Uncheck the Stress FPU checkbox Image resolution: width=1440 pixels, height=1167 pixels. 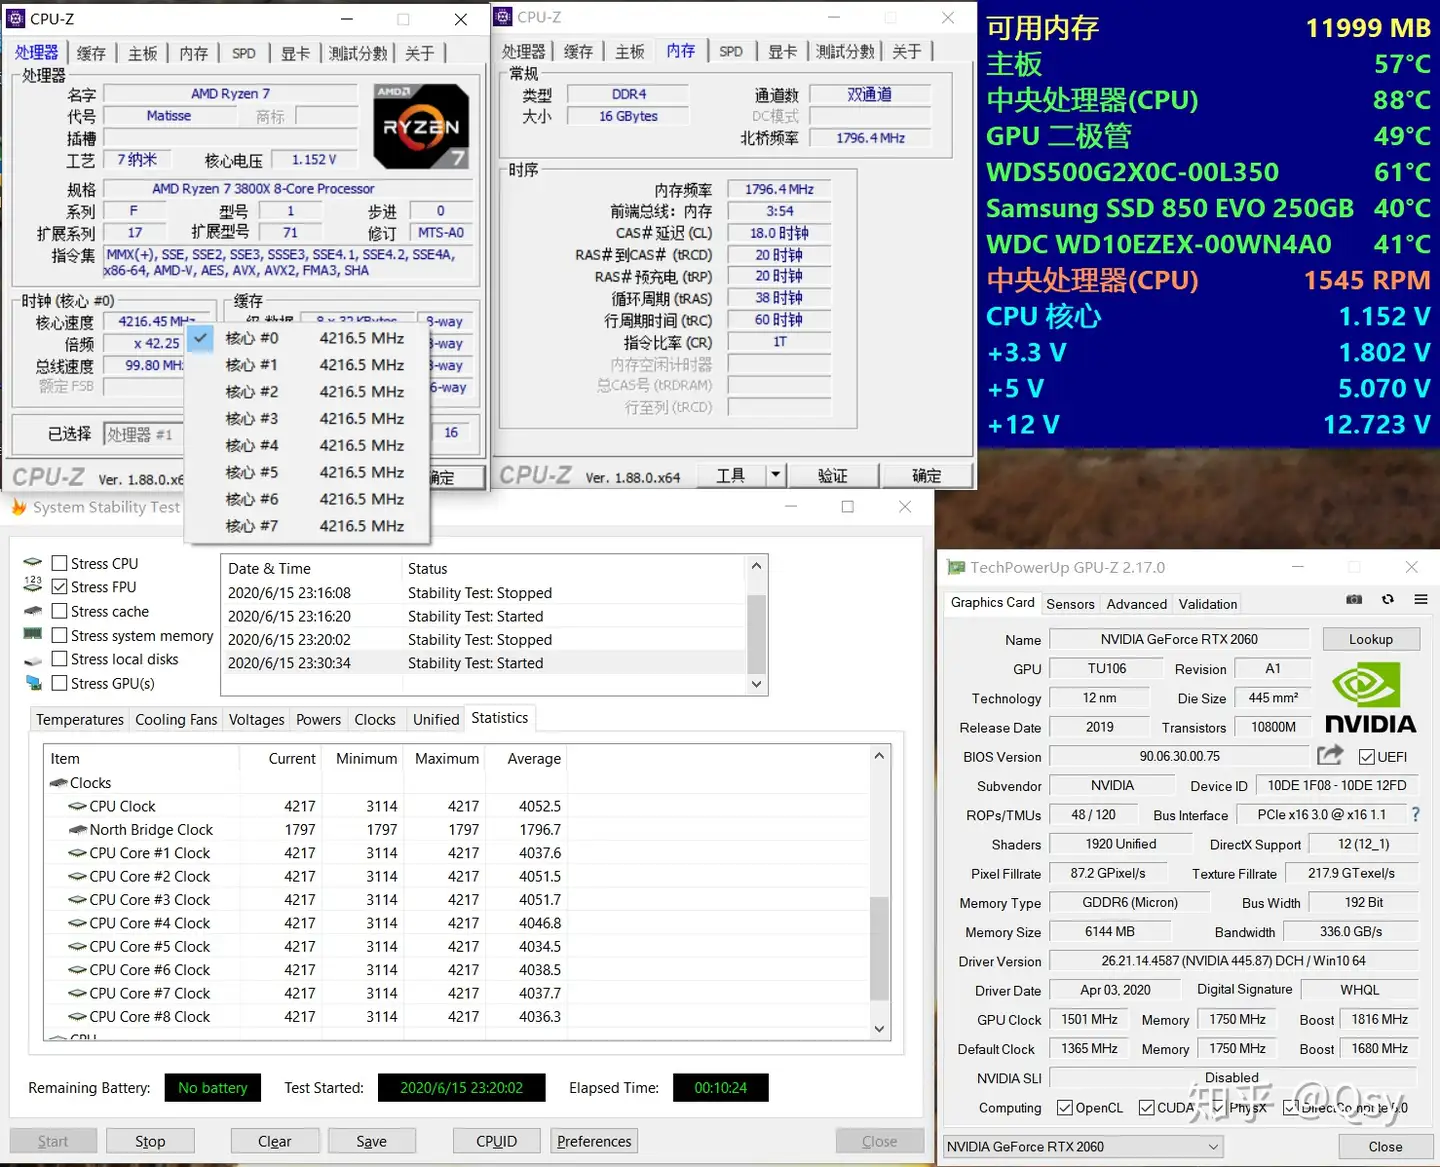[x=59, y=587]
